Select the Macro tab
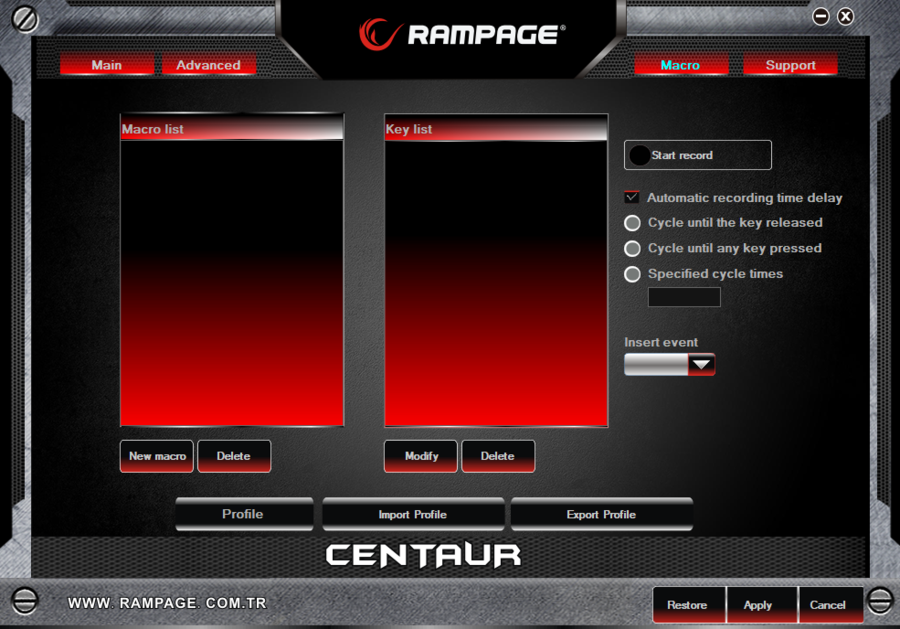 click(x=681, y=65)
